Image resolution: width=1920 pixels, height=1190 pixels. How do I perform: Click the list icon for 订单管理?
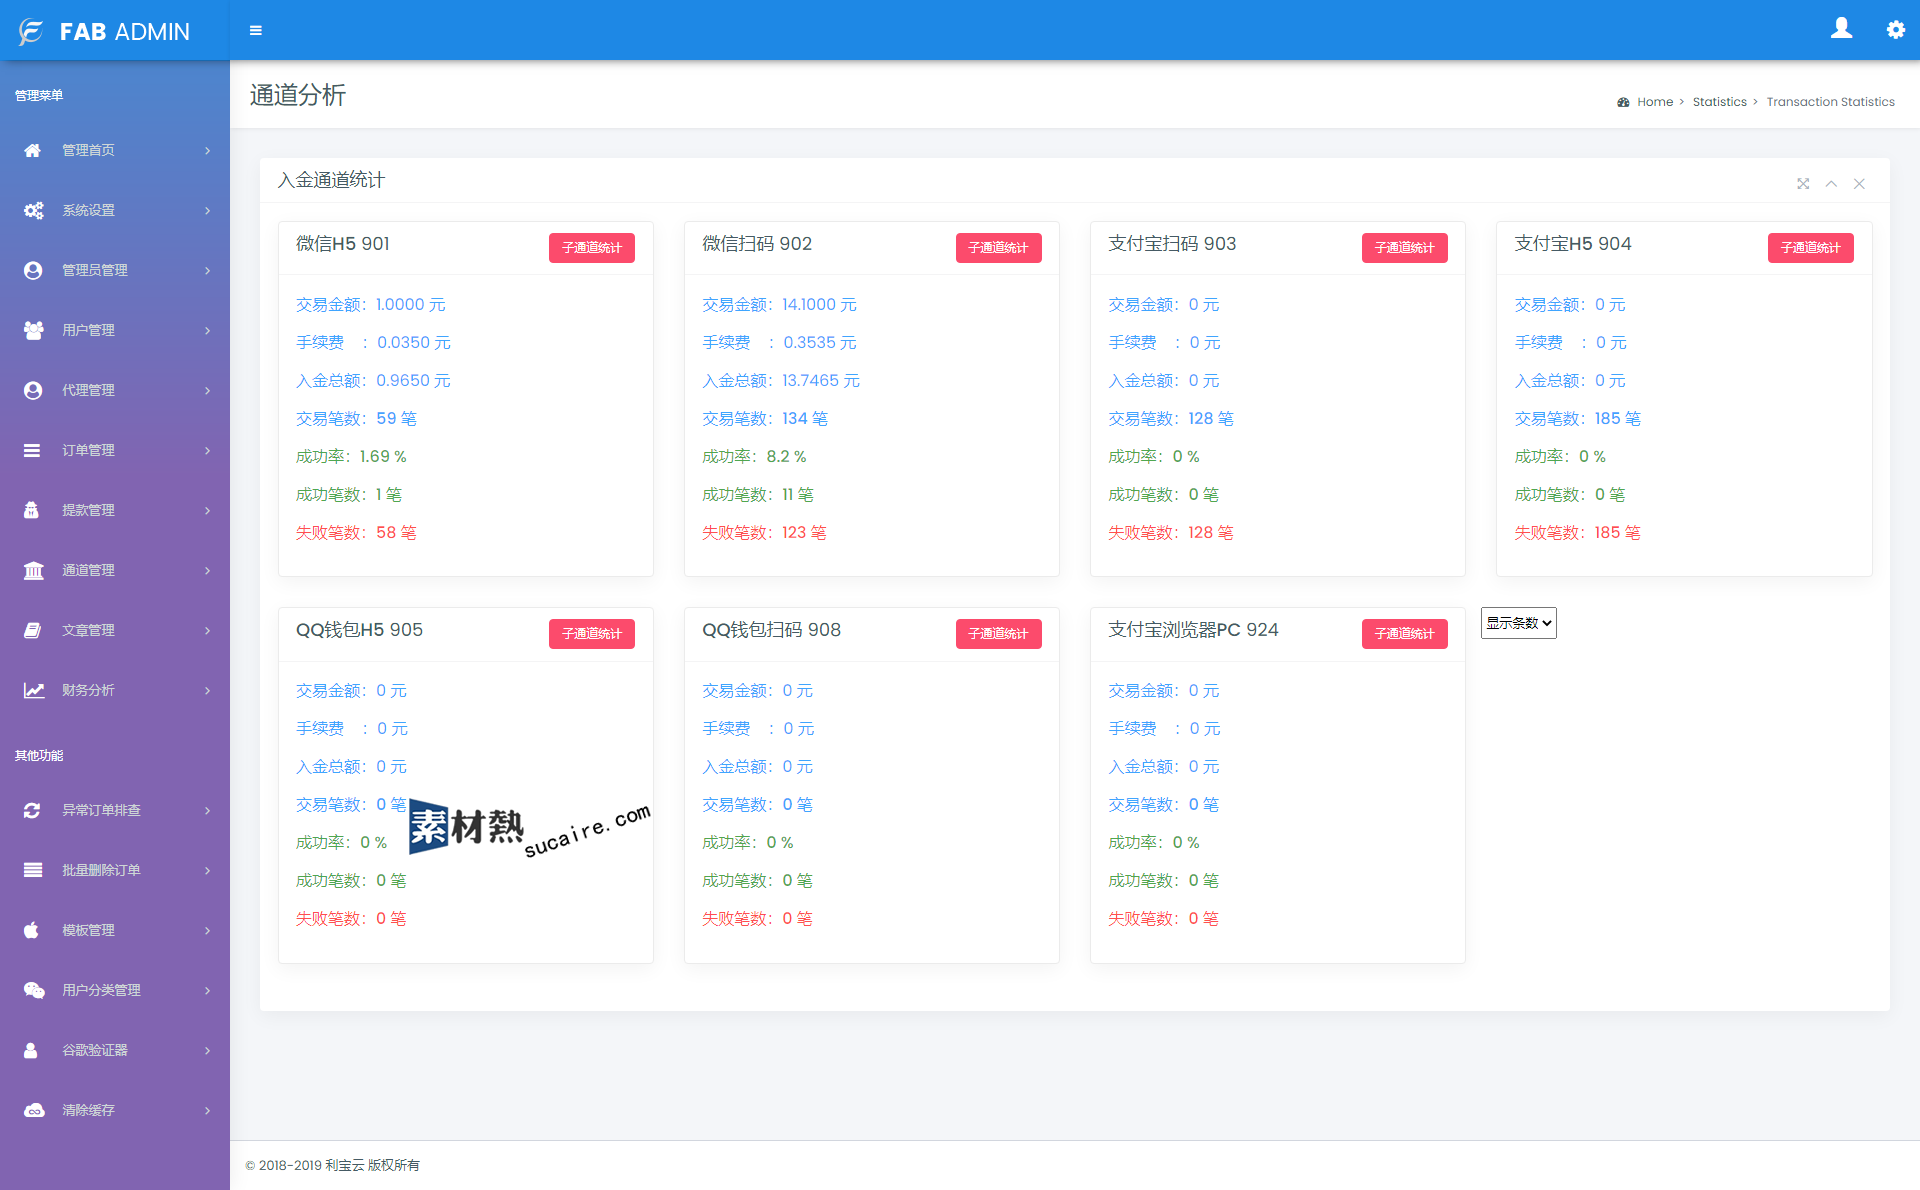pyautogui.click(x=32, y=450)
